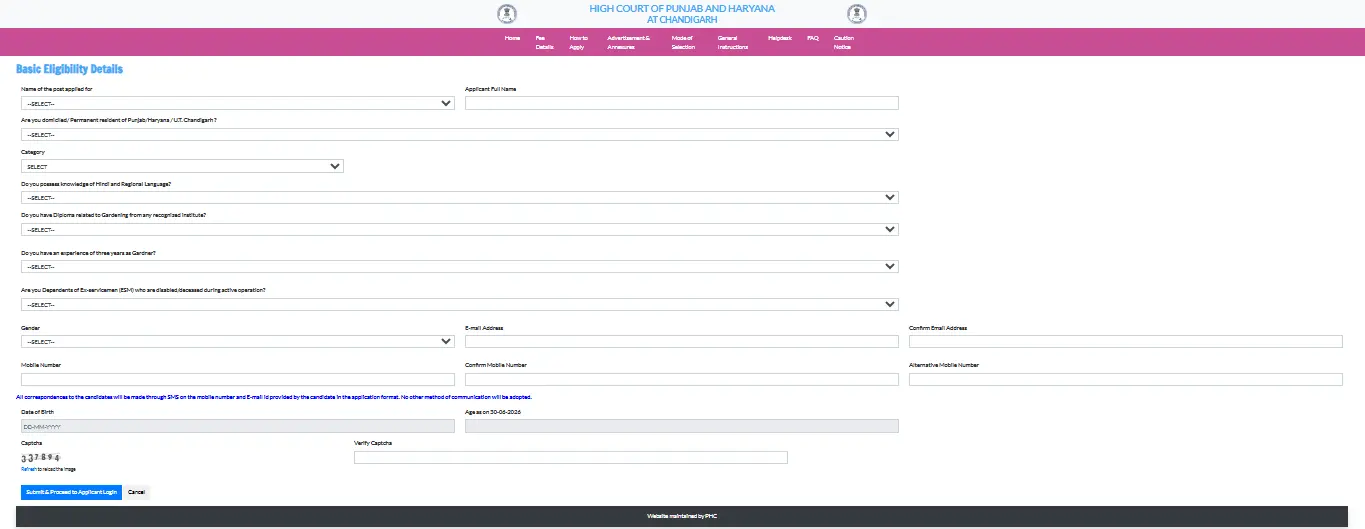
Task: Click the Date of Birth field
Action: [238, 426]
